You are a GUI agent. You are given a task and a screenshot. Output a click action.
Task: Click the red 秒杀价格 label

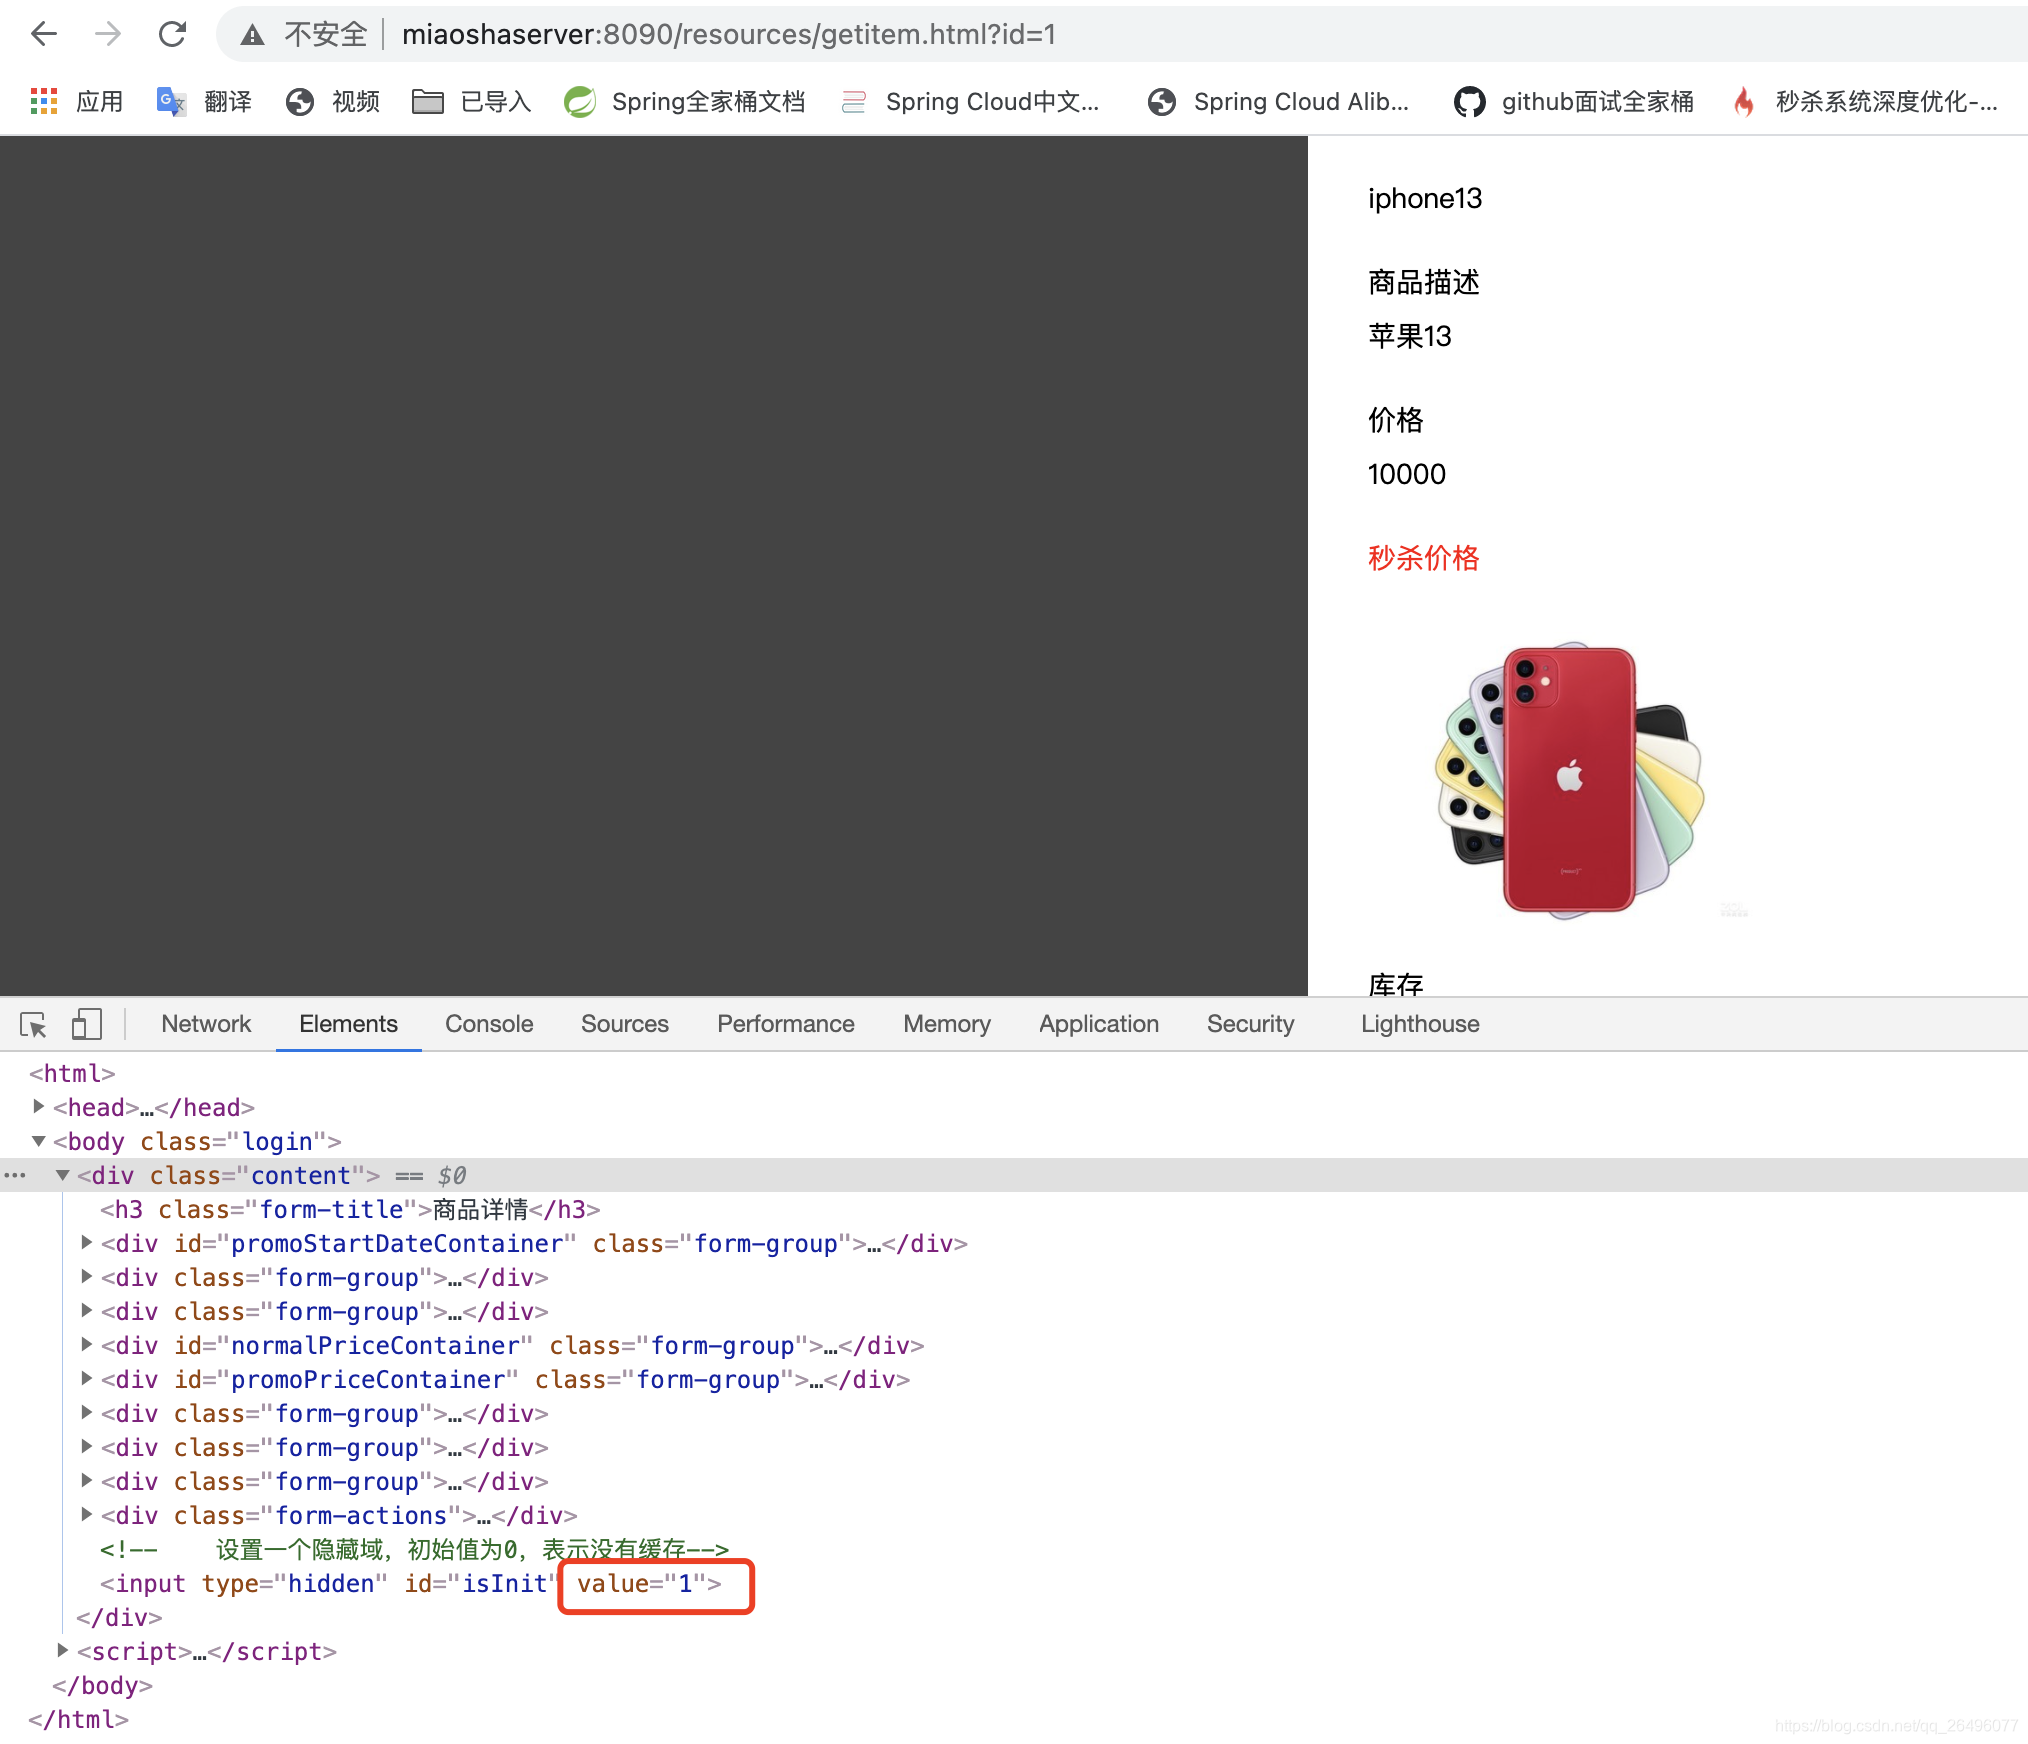click(1423, 558)
